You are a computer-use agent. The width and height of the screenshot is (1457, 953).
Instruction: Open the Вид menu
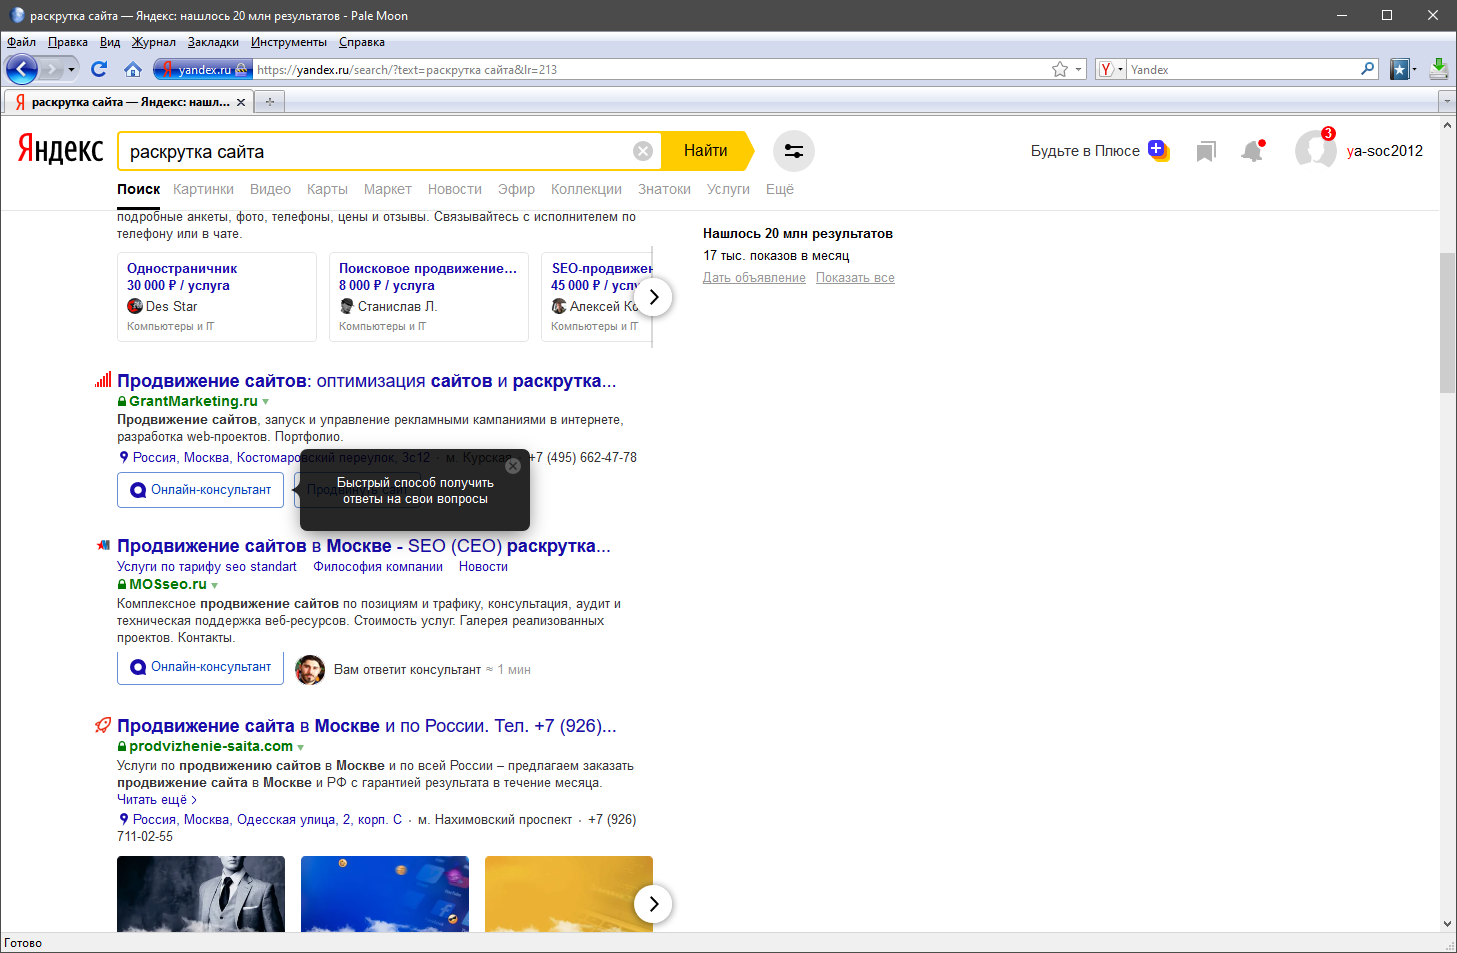click(110, 42)
